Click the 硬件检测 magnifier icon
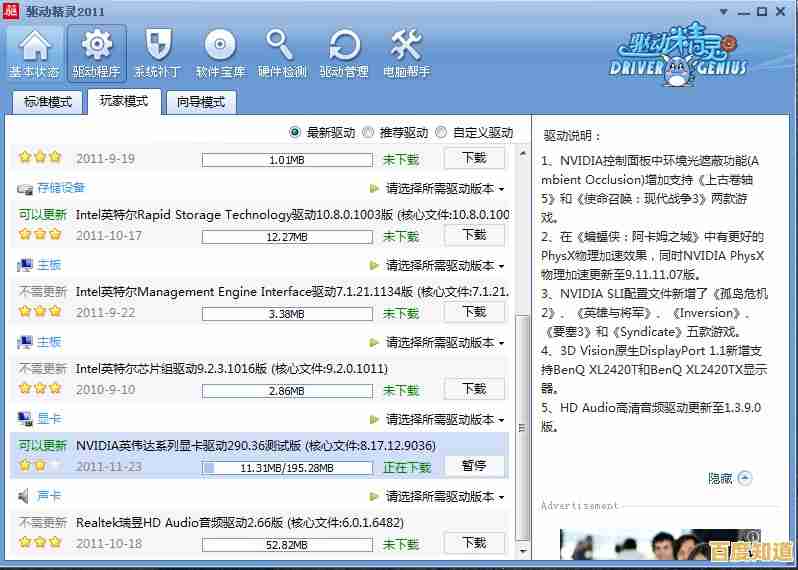 (x=282, y=47)
